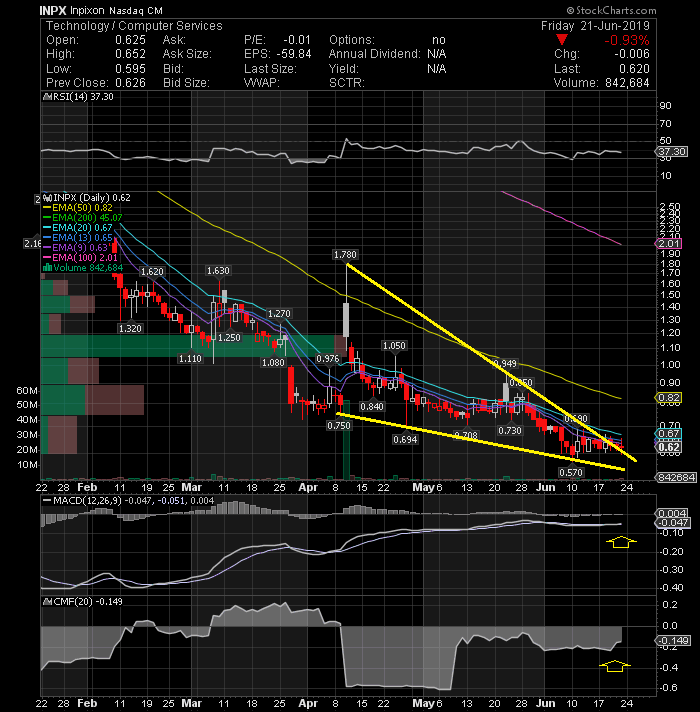Click the 1.050 high price label

coord(394,346)
